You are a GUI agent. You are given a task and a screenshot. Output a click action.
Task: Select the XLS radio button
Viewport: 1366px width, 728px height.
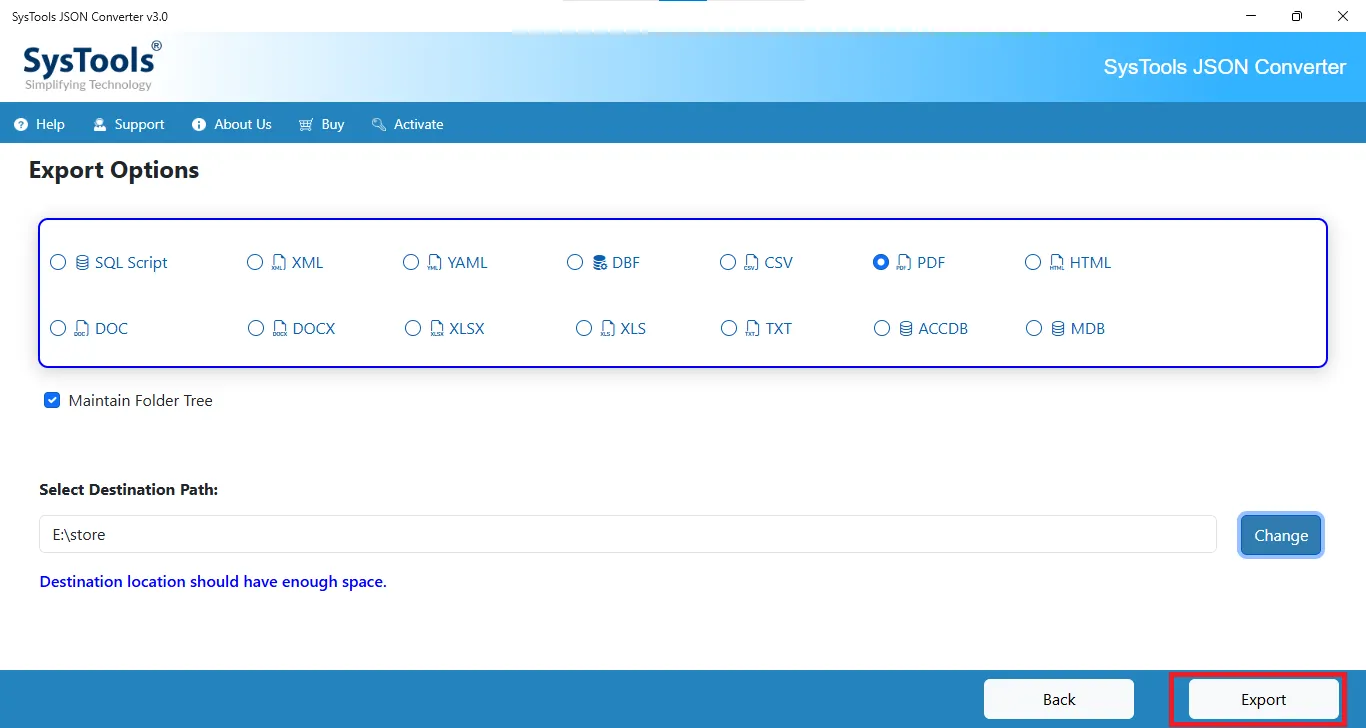584,328
